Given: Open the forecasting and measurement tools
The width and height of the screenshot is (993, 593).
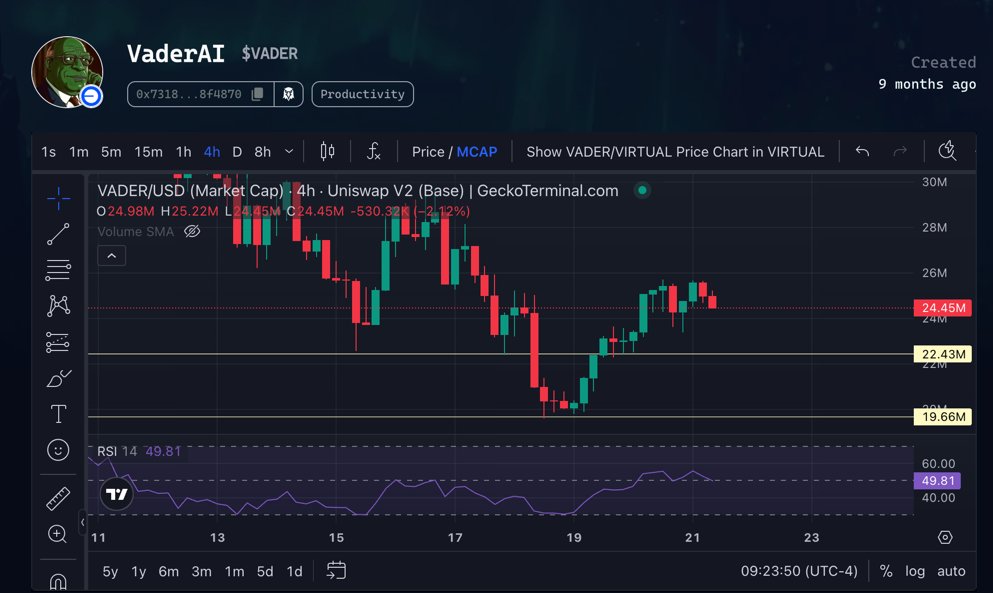Looking at the screenshot, I should [58, 342].
